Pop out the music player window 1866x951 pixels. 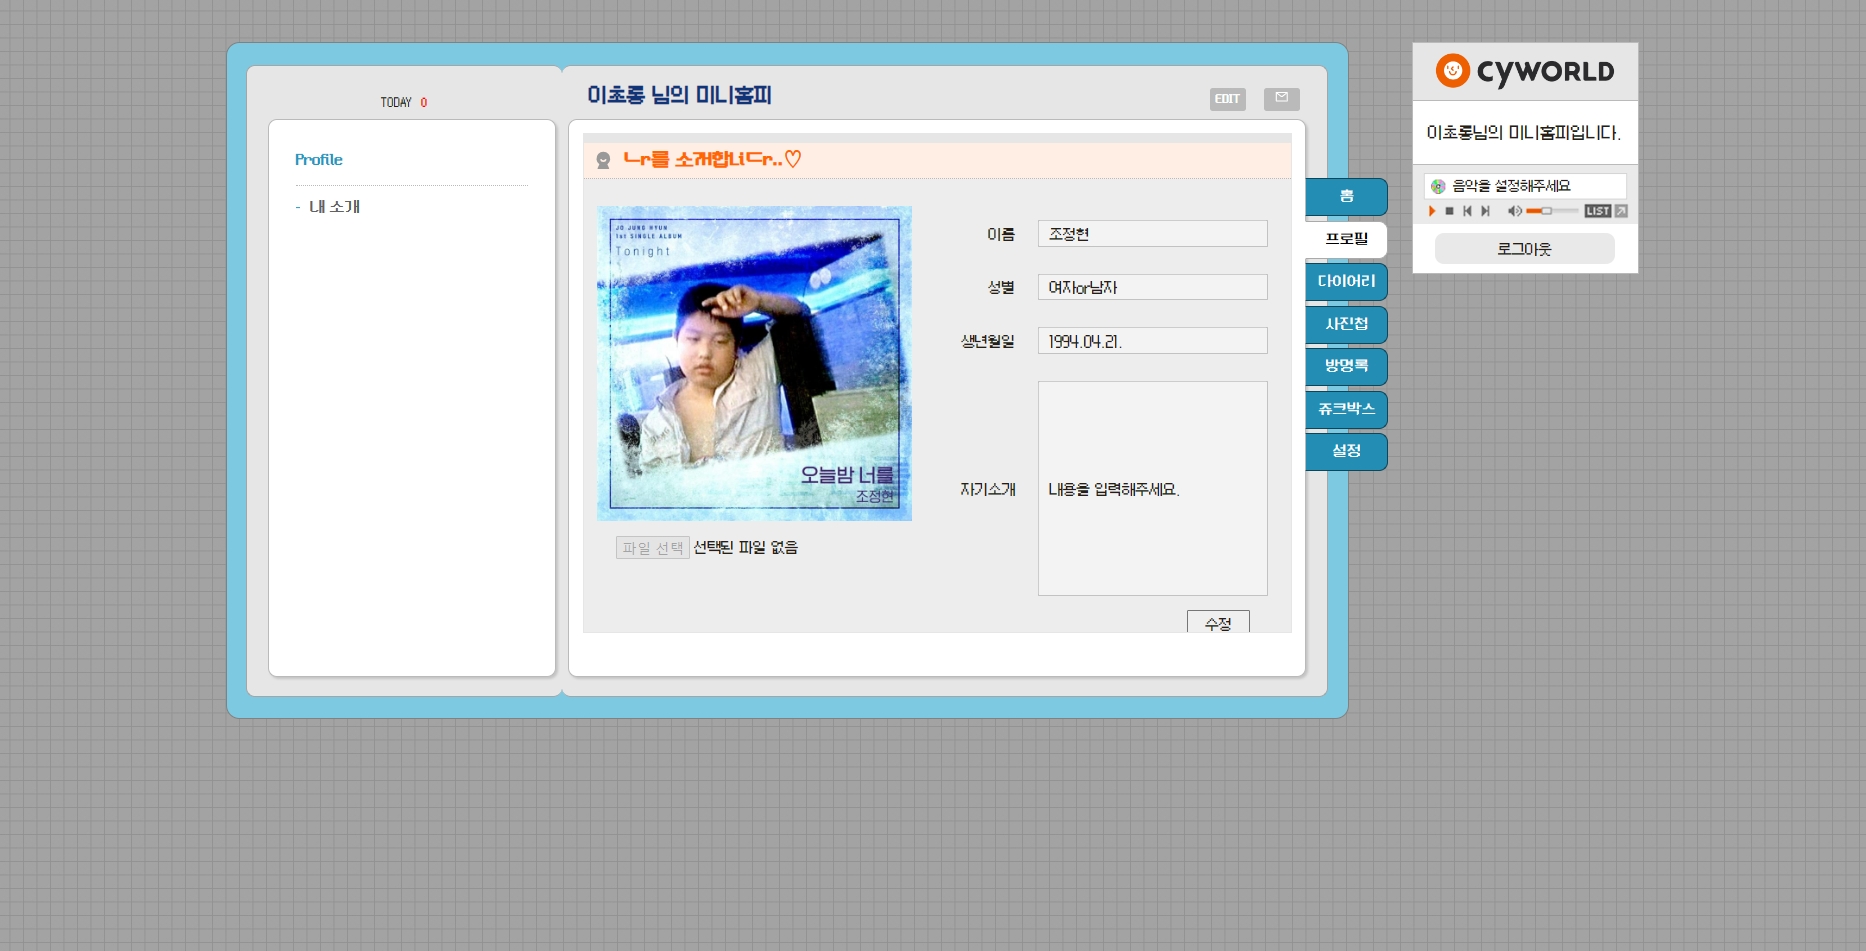(1621, 211)
